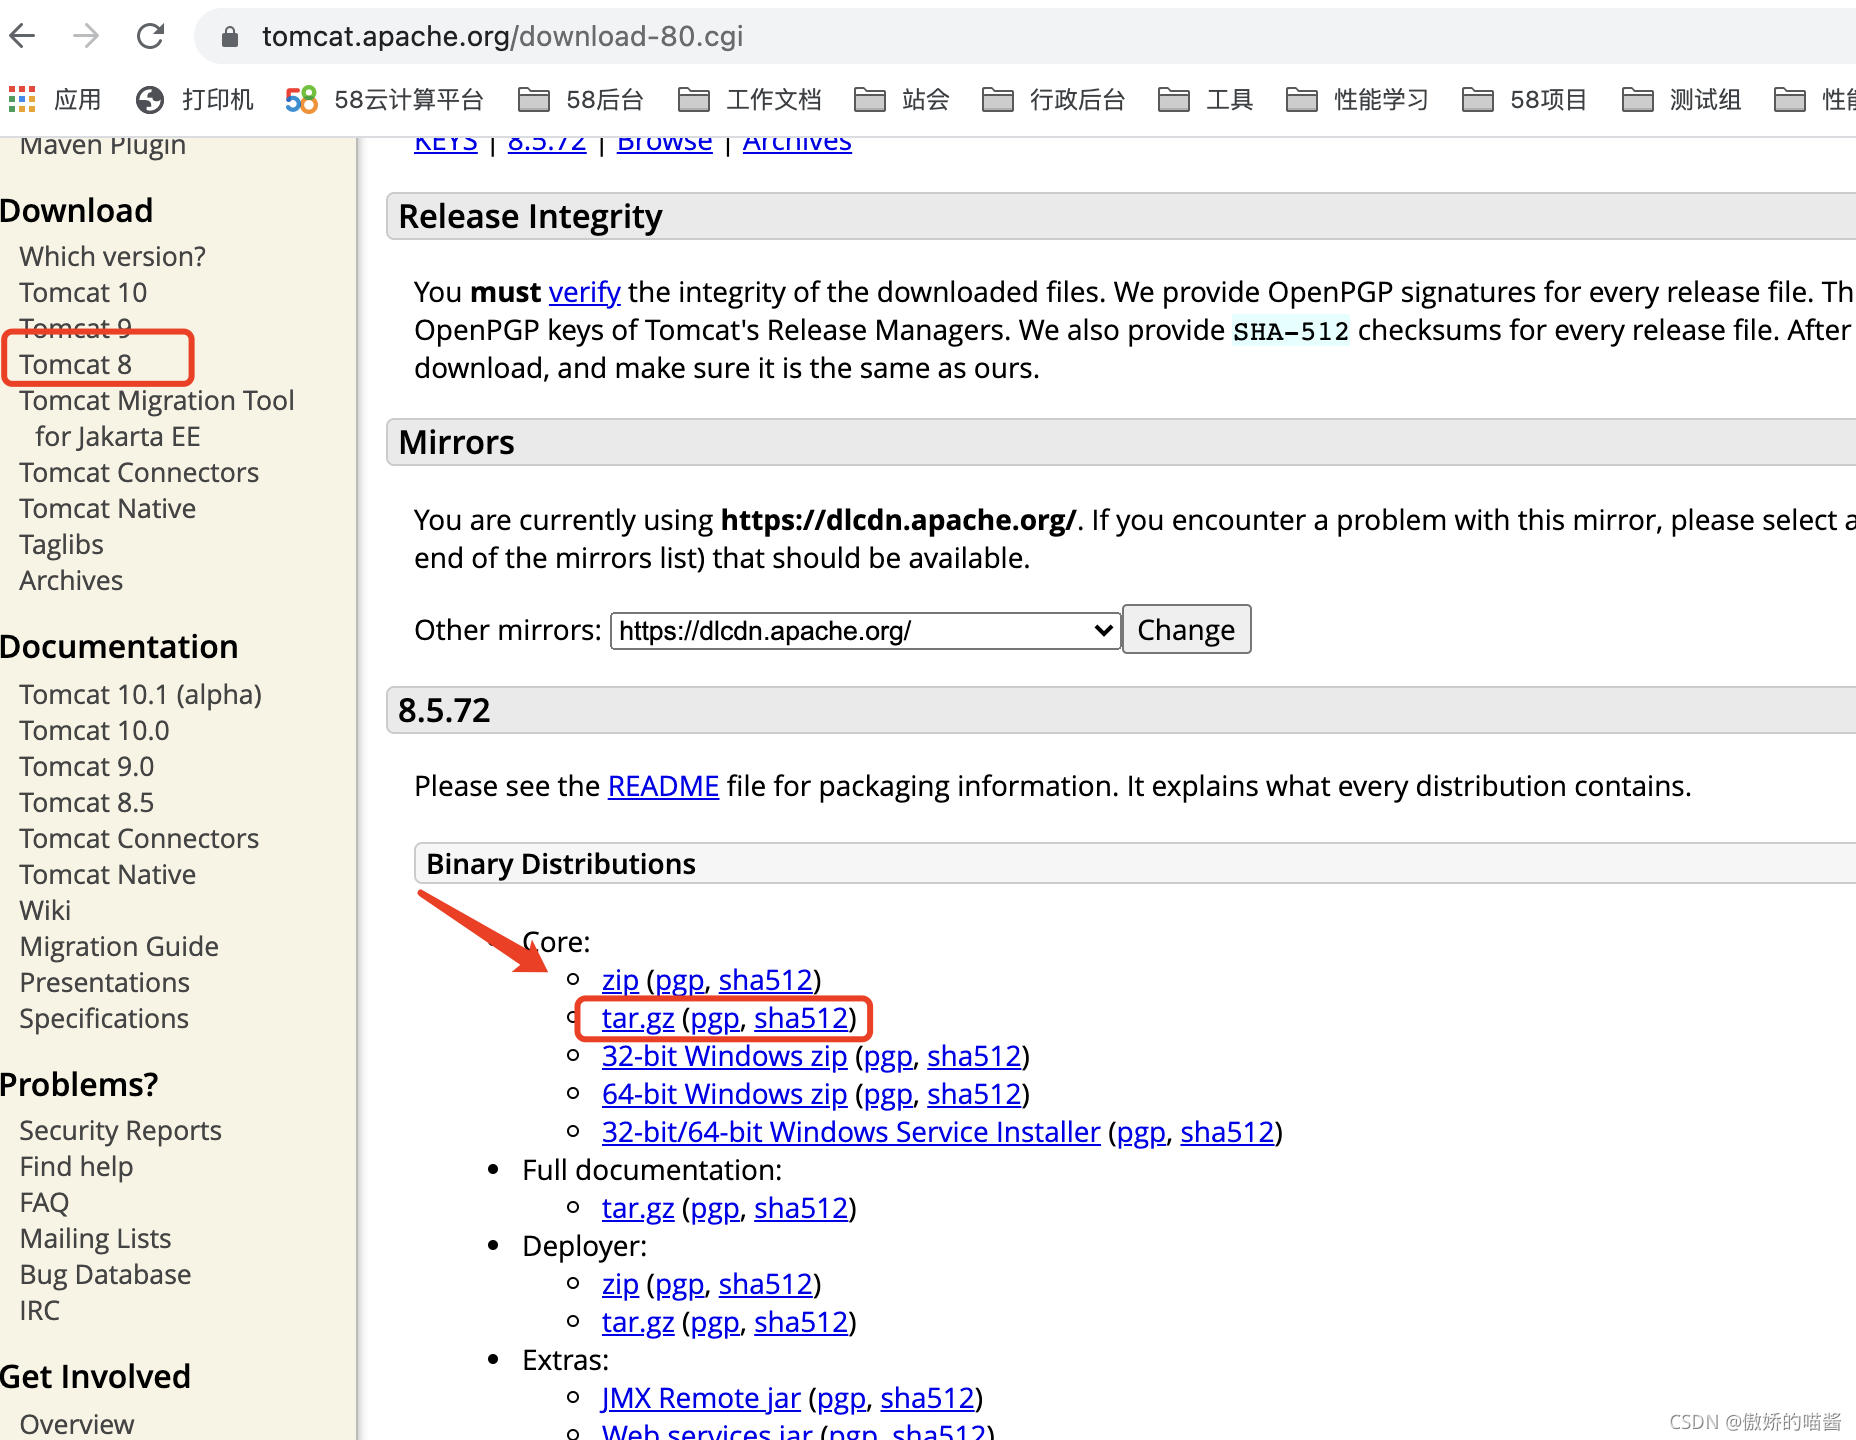This screenshot has height=1440, width=1856.
Task: Open Security Reports
Action: point(120,1131)
